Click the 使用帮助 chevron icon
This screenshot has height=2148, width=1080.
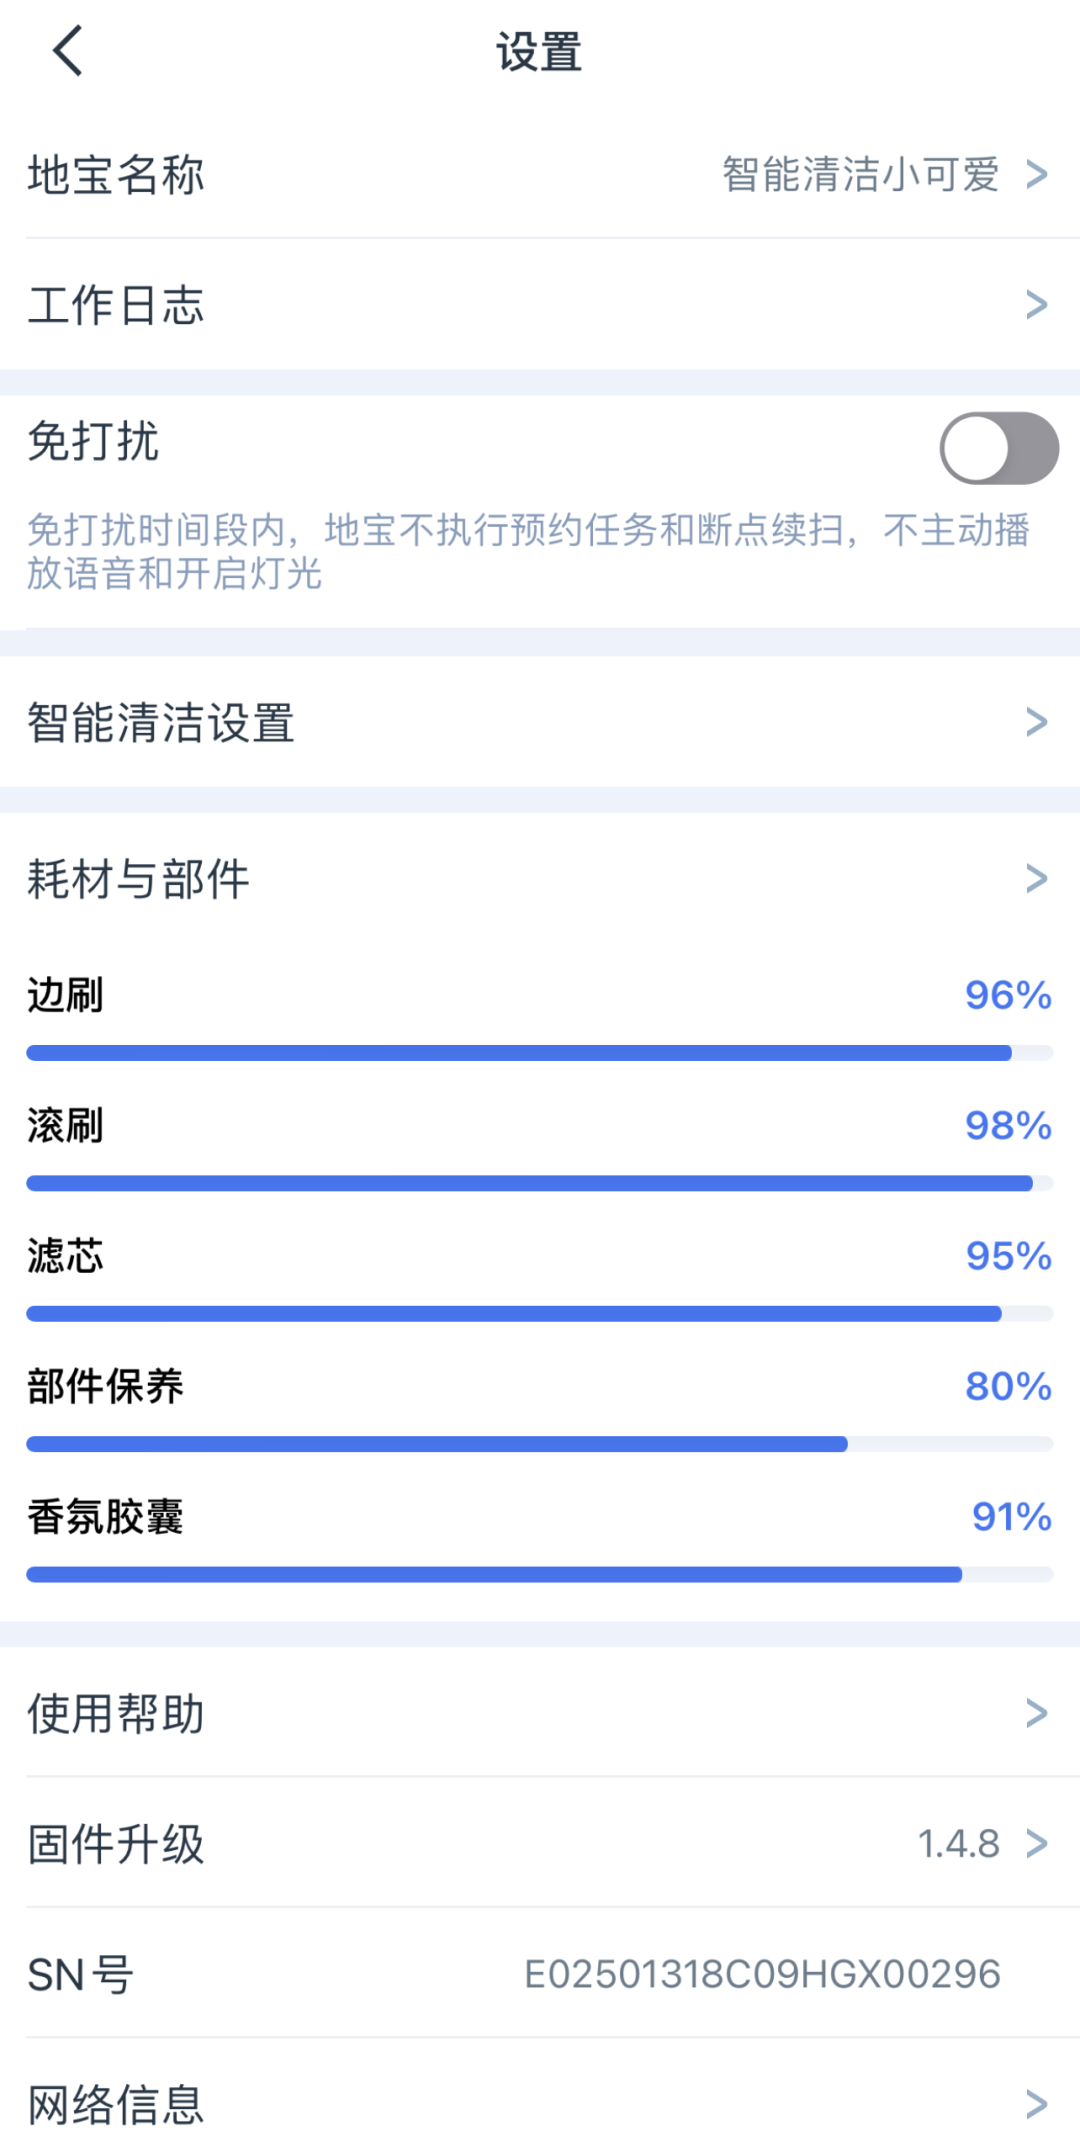pos(1036,1714)
